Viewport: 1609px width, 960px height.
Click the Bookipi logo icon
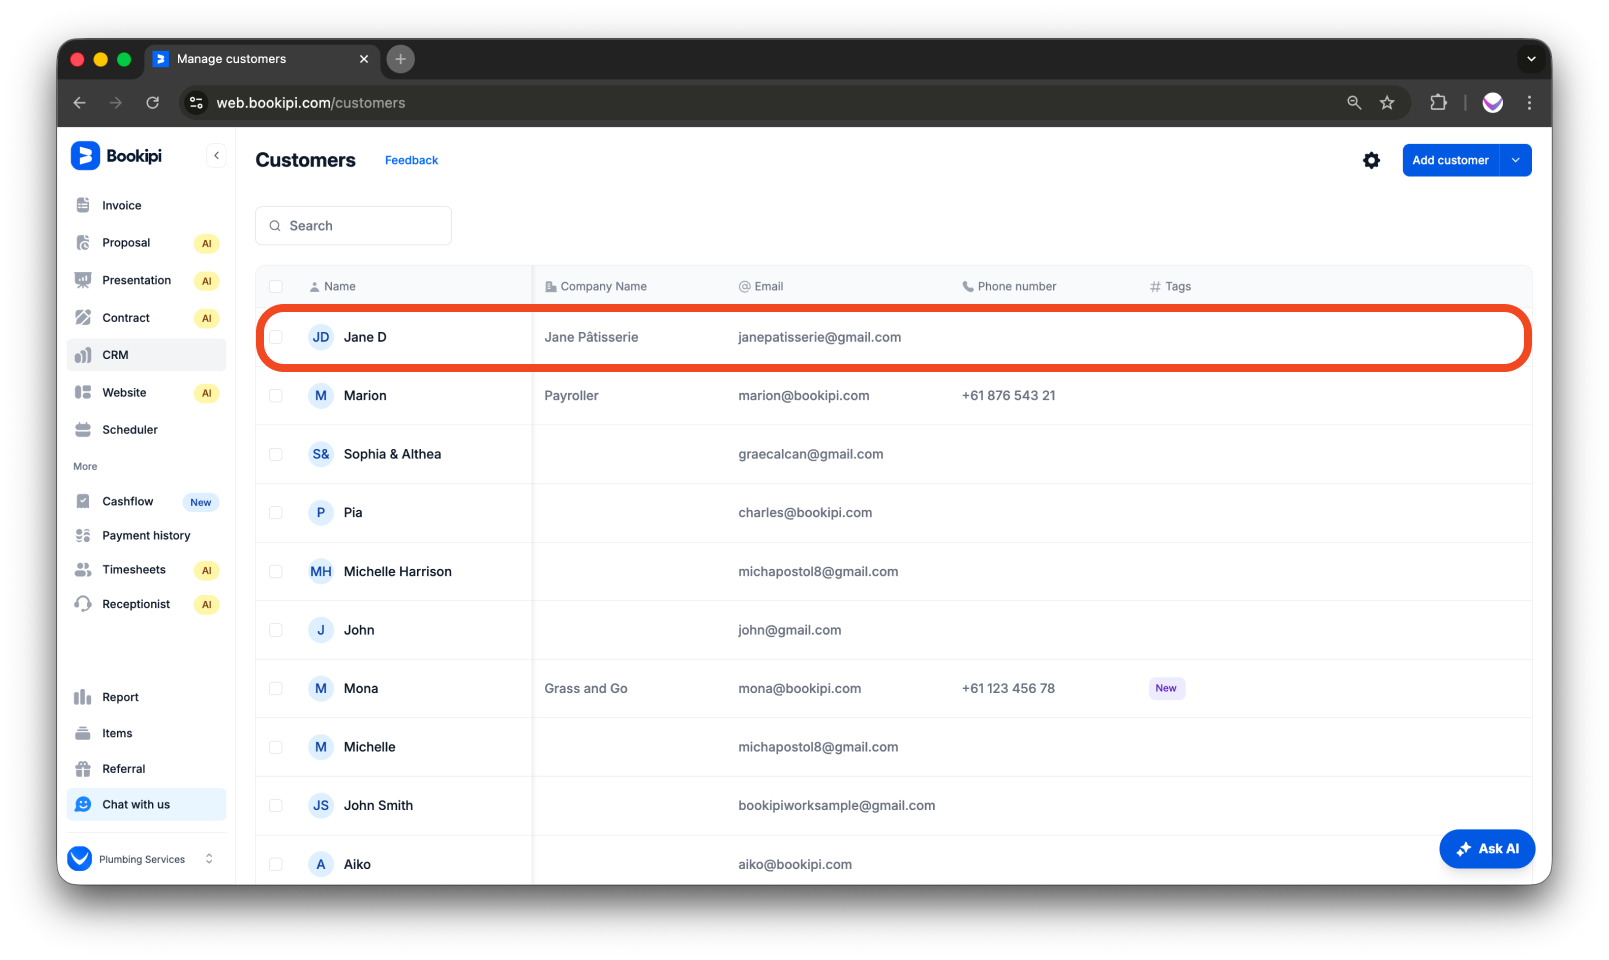tap(83, 155)
